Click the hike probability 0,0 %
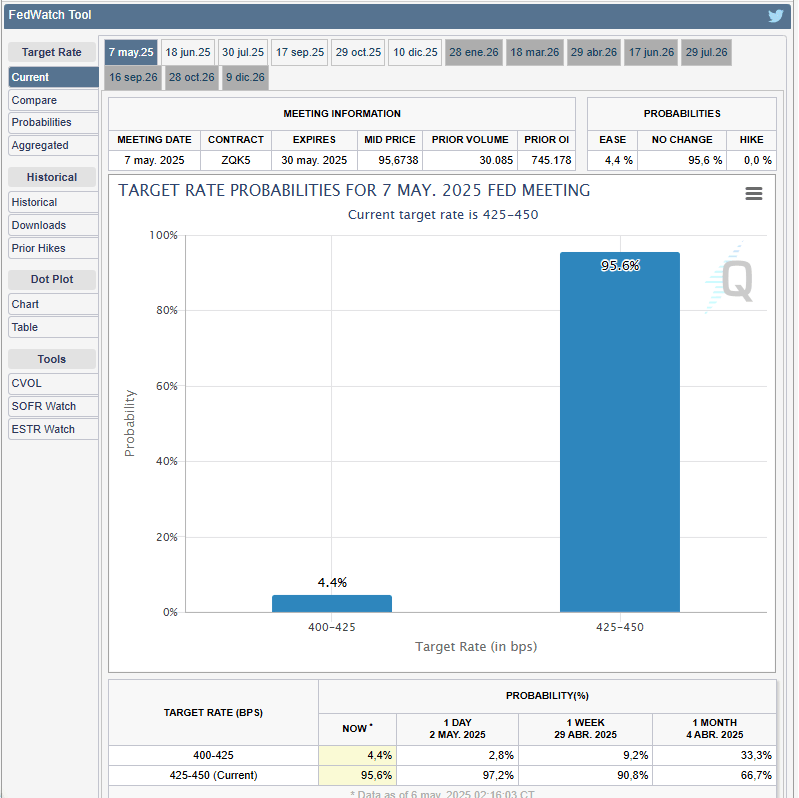This screenshot has height=798, width=799. [x=752, y=160]
